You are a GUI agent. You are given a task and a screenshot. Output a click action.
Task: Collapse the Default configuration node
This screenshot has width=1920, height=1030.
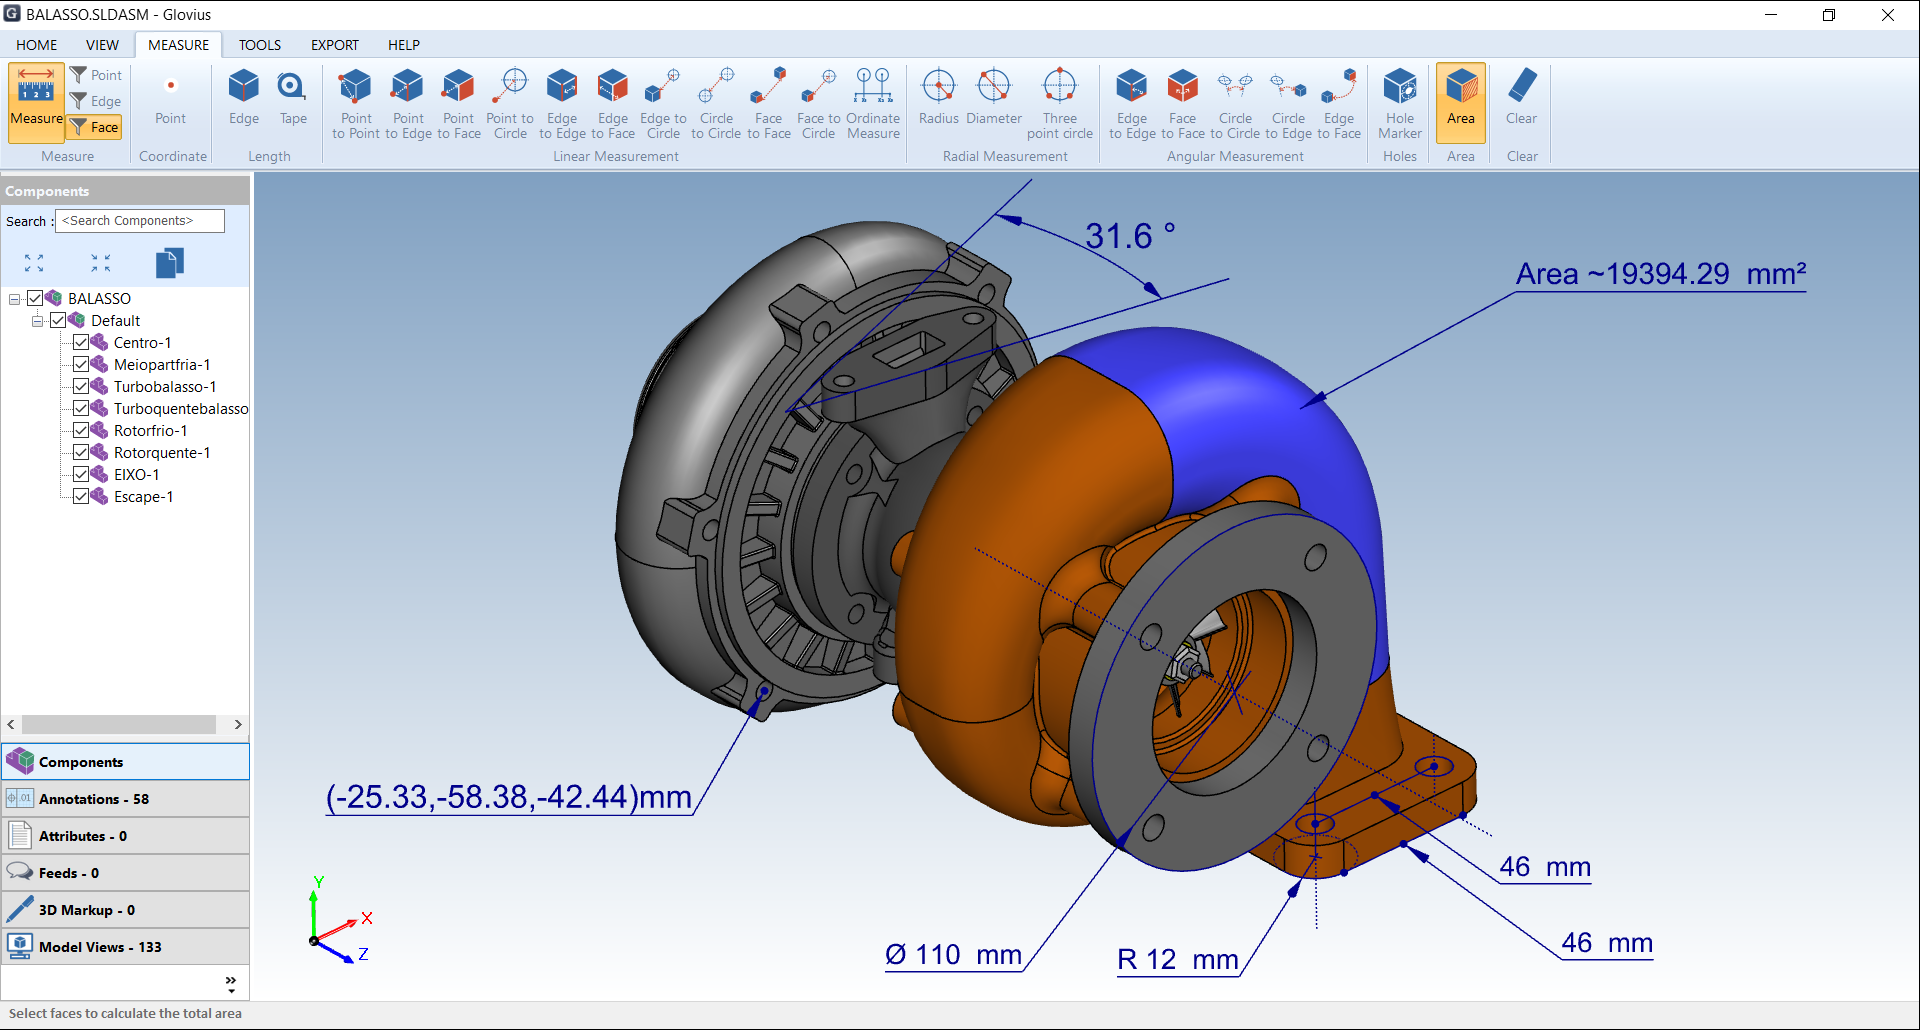[x=37, y=320]
